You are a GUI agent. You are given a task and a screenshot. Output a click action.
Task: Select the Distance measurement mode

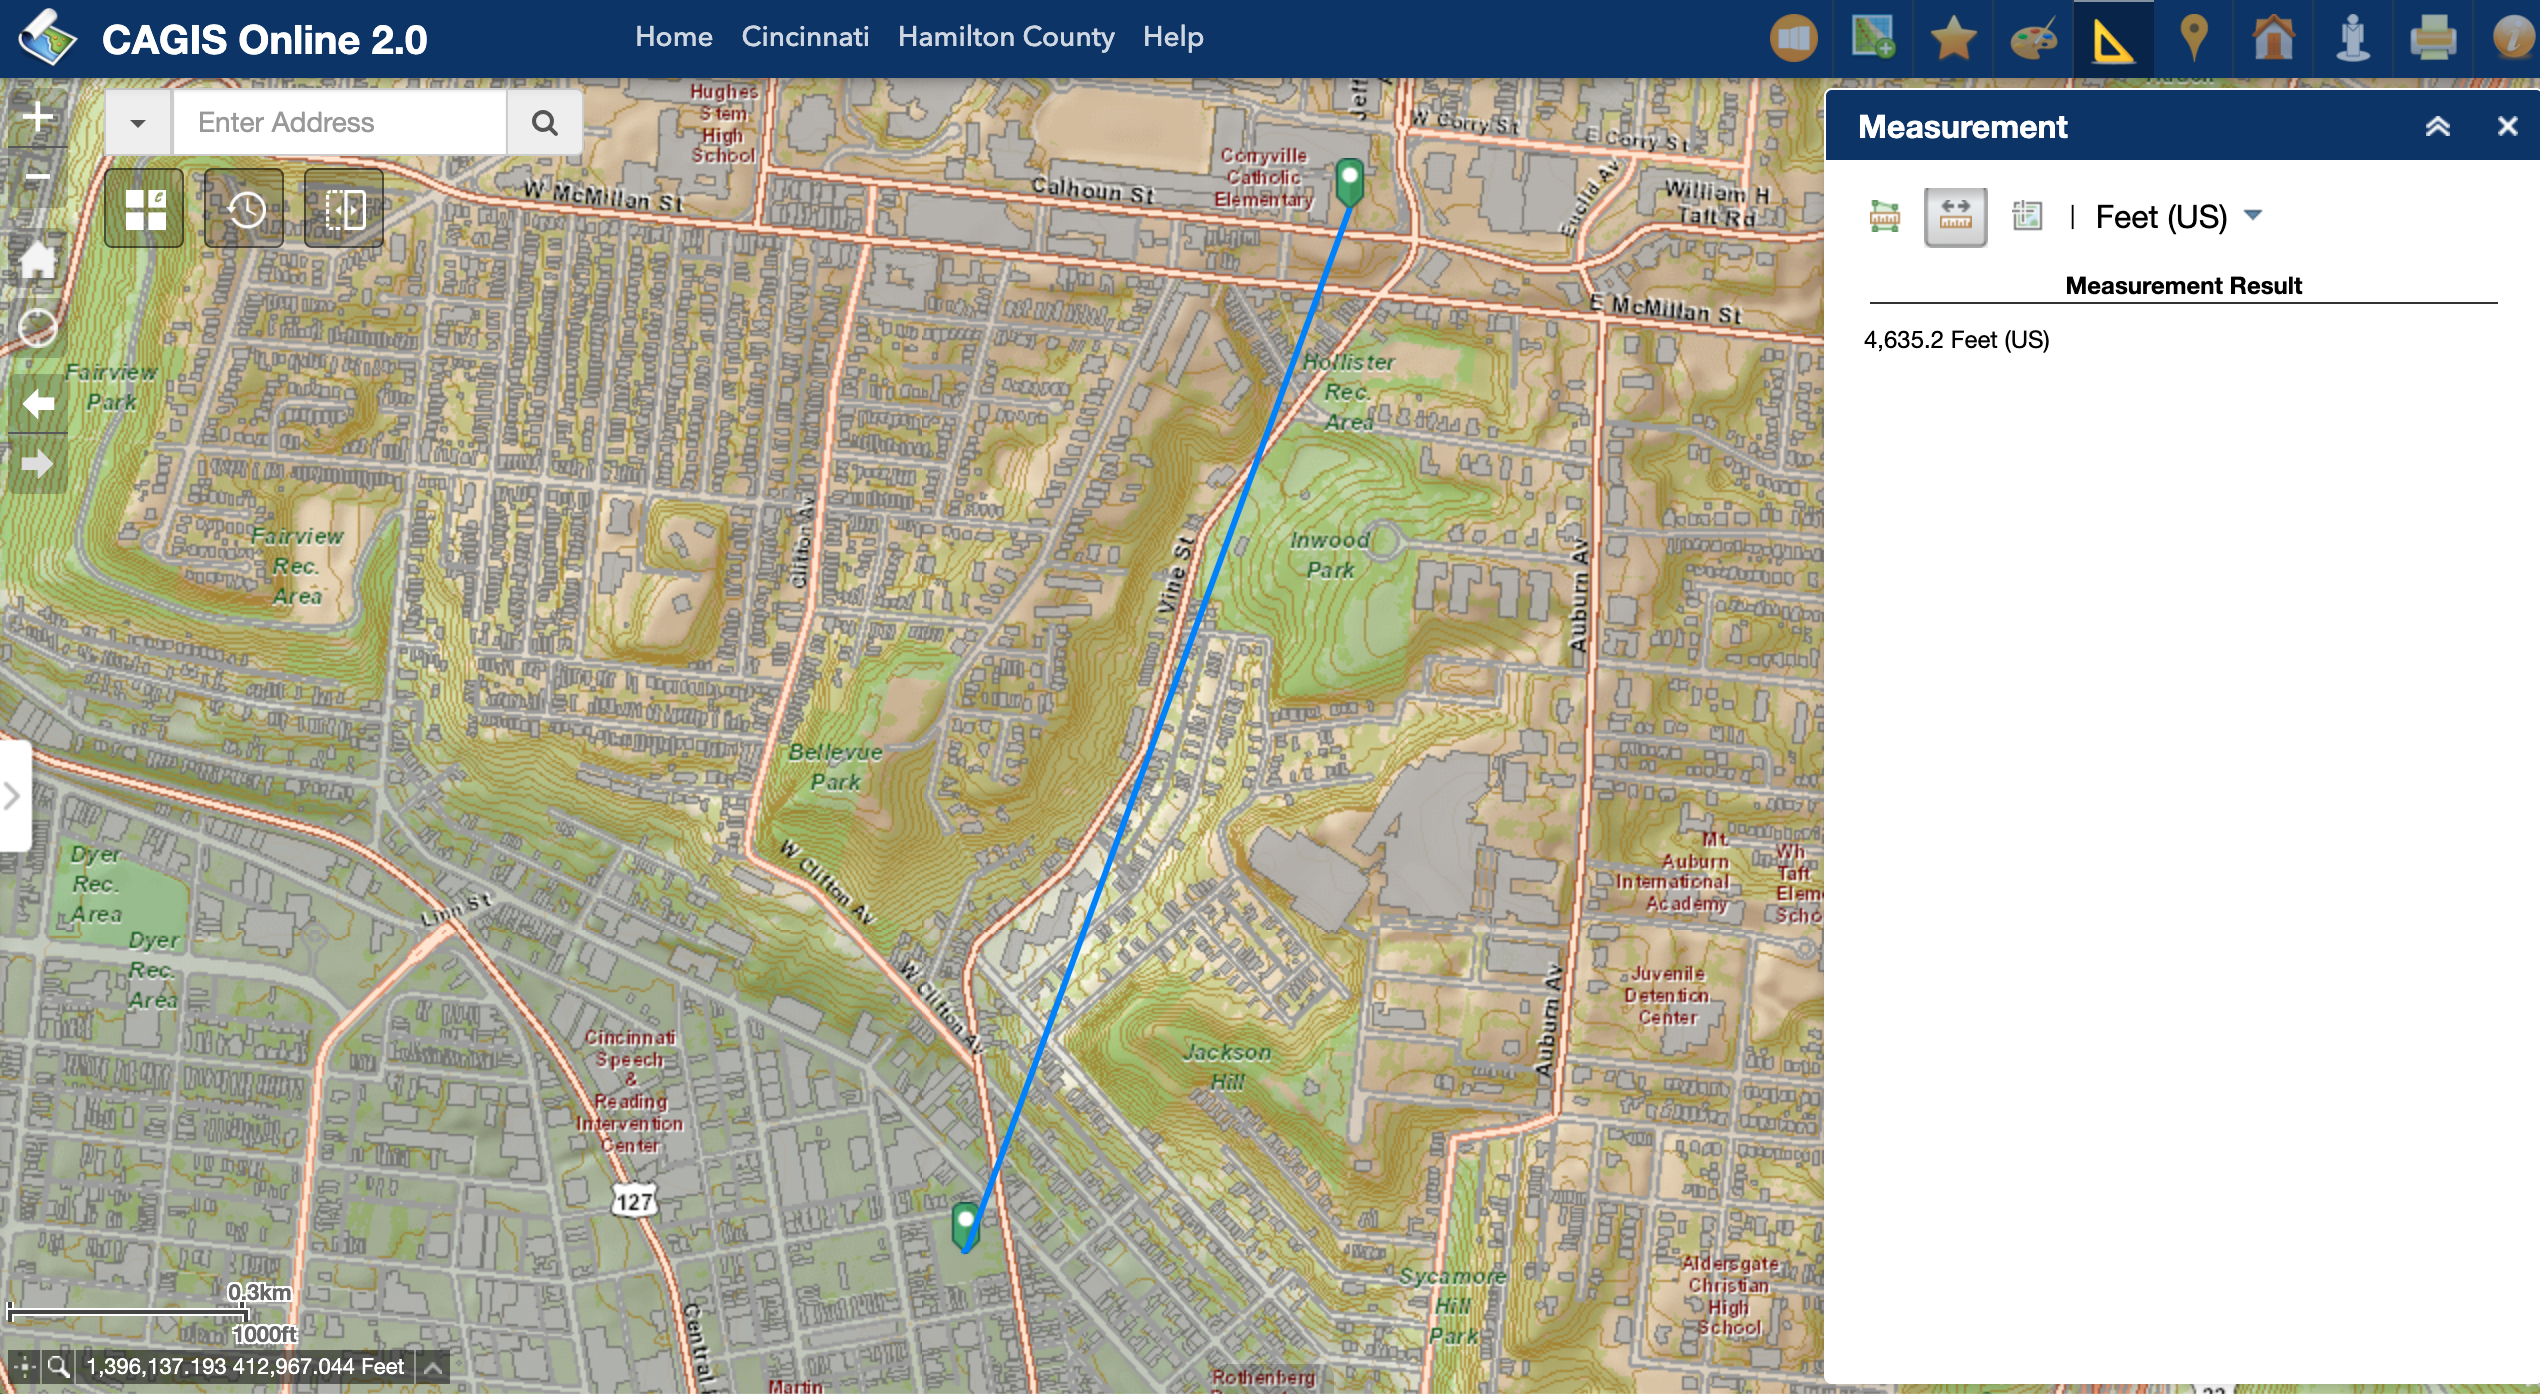[1955, 216]
